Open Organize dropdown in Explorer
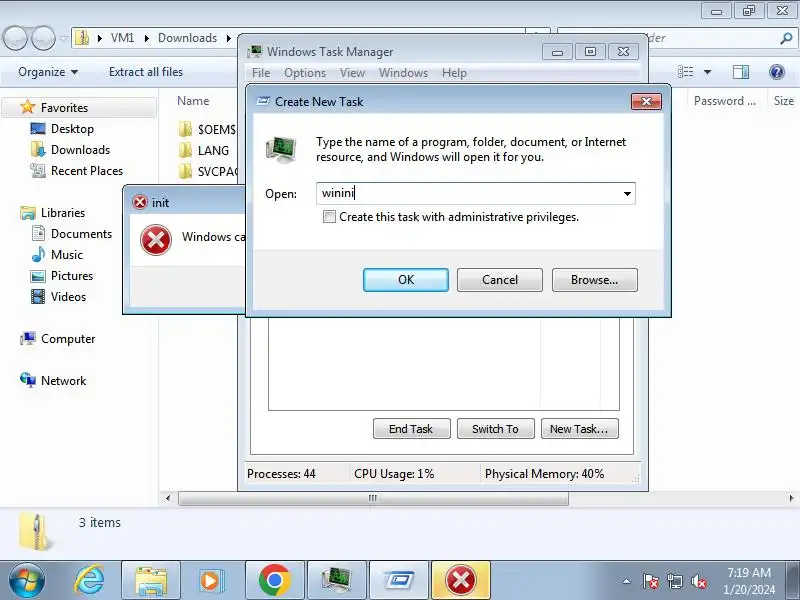This screenshot has height=600, width=800. 48,72
